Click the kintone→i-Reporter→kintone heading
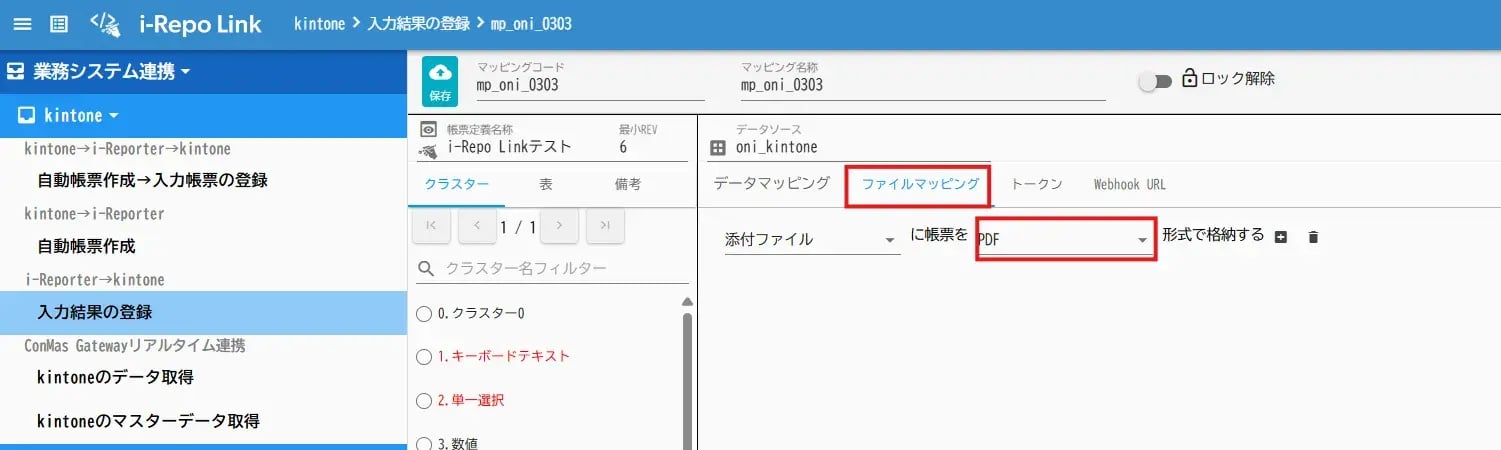This screenshot has height=450, width=1501. point(127,149)
